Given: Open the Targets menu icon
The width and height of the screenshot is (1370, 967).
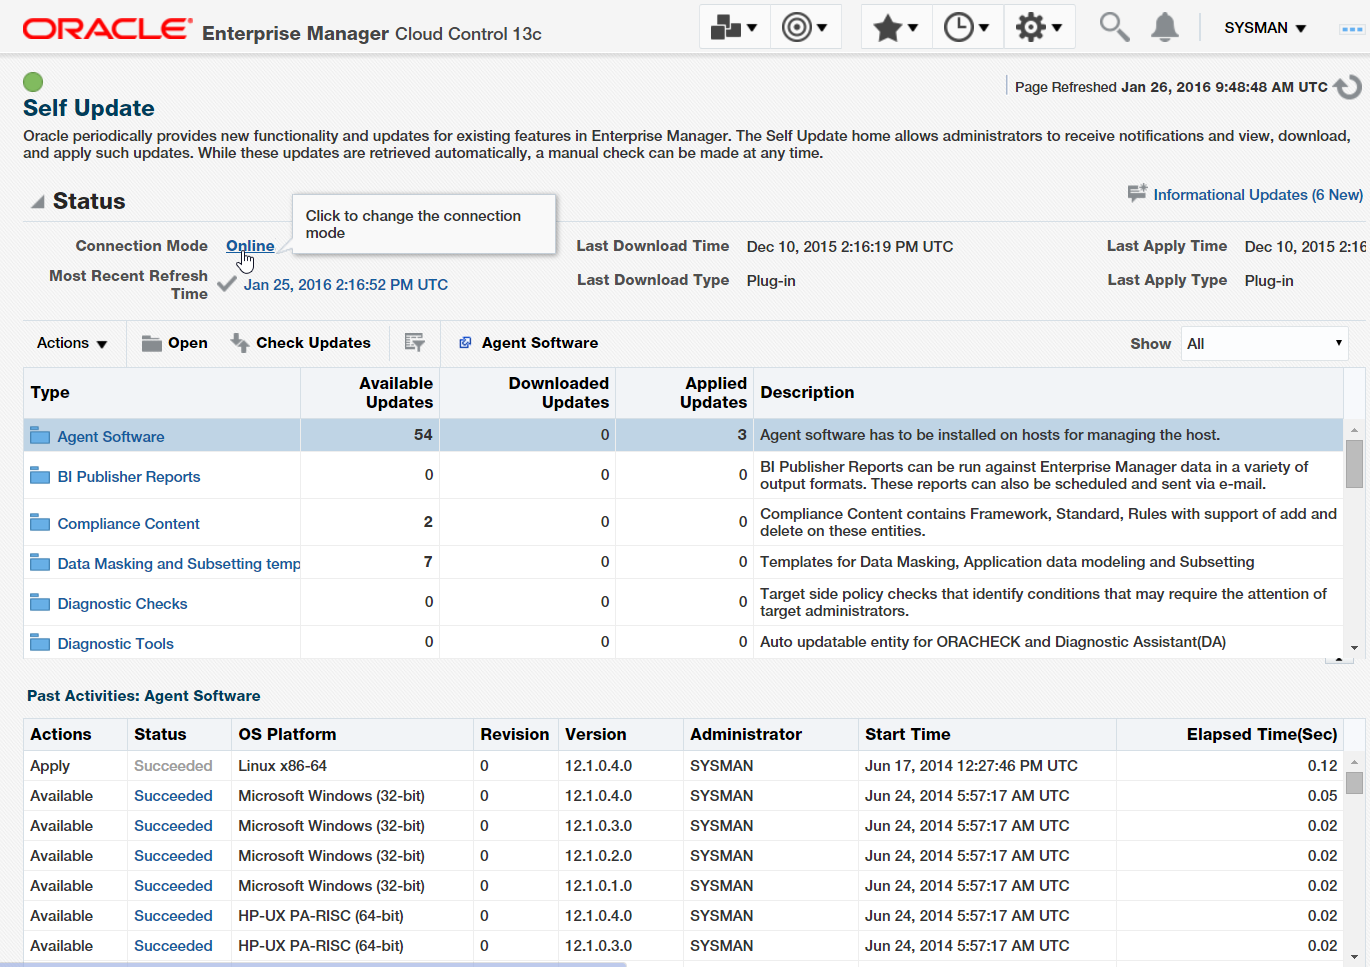Looking at the screenshot, I should pos(805,27).
